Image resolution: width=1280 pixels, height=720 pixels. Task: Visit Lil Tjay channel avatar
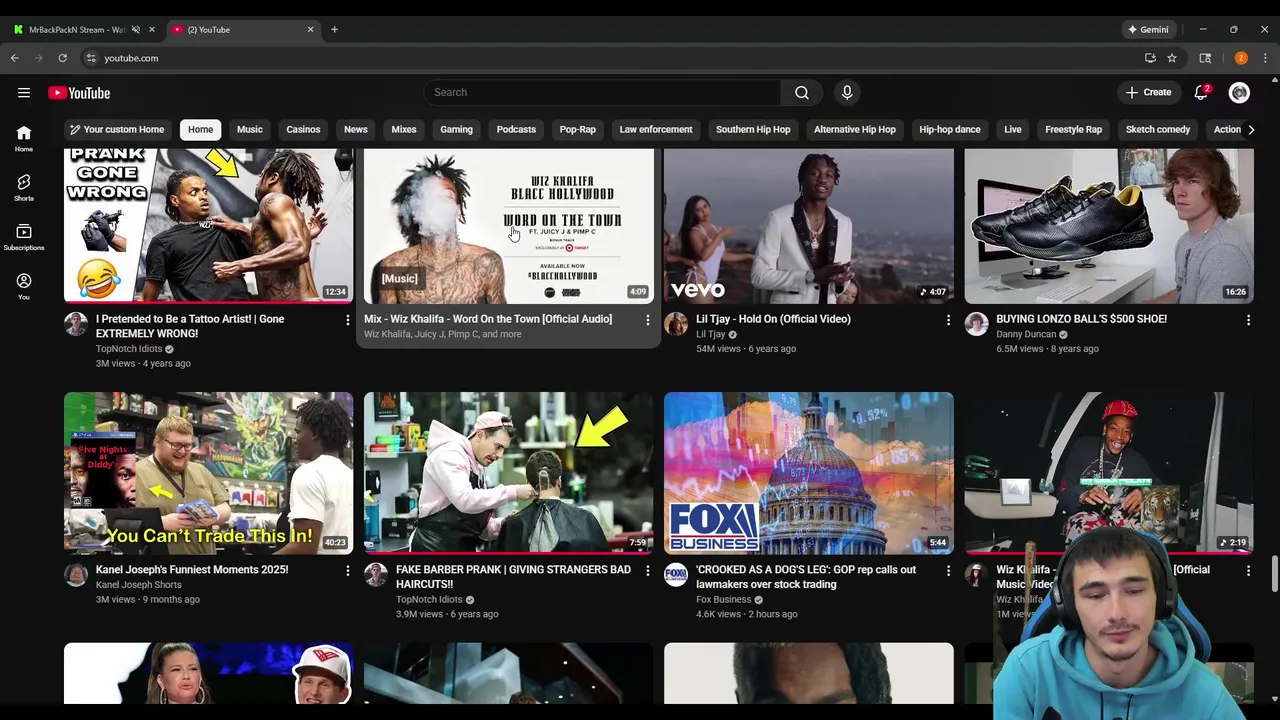click(676, 324)
